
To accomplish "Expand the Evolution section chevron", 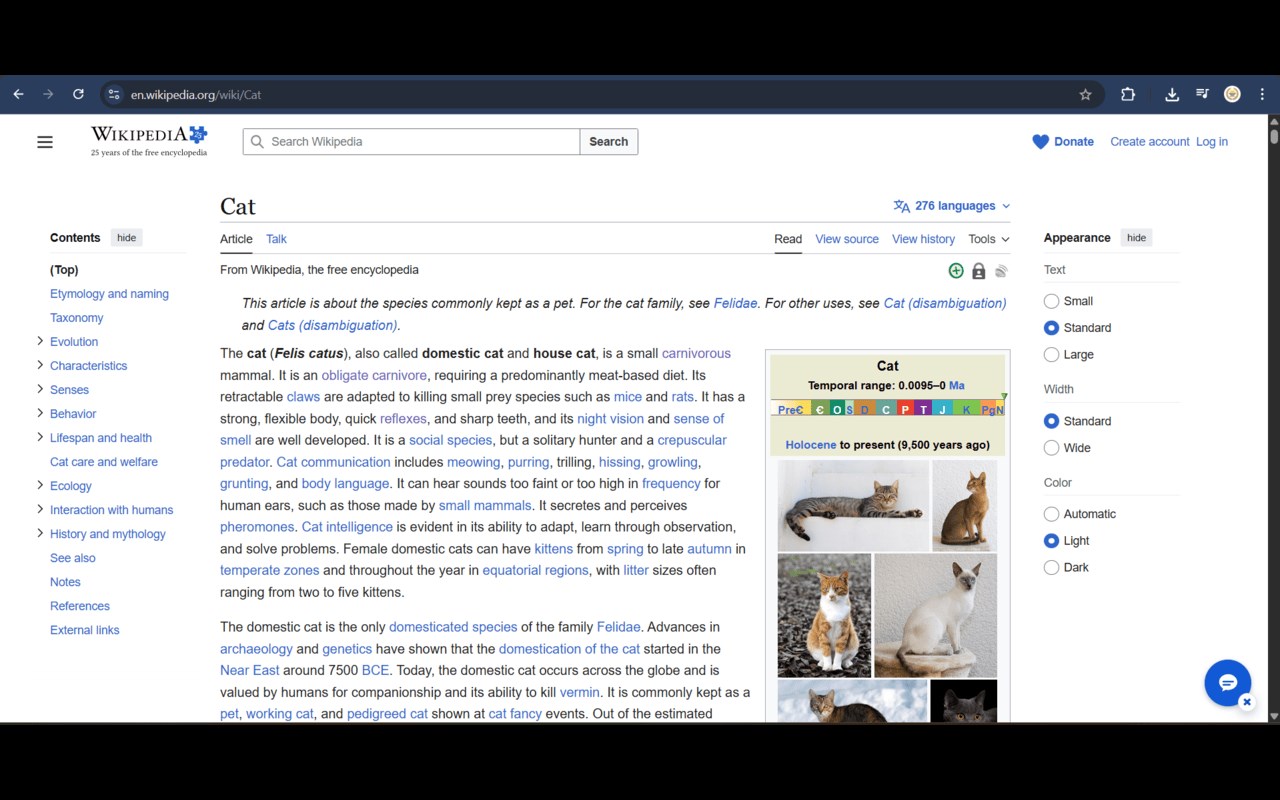I will click(x=40, y=341).
